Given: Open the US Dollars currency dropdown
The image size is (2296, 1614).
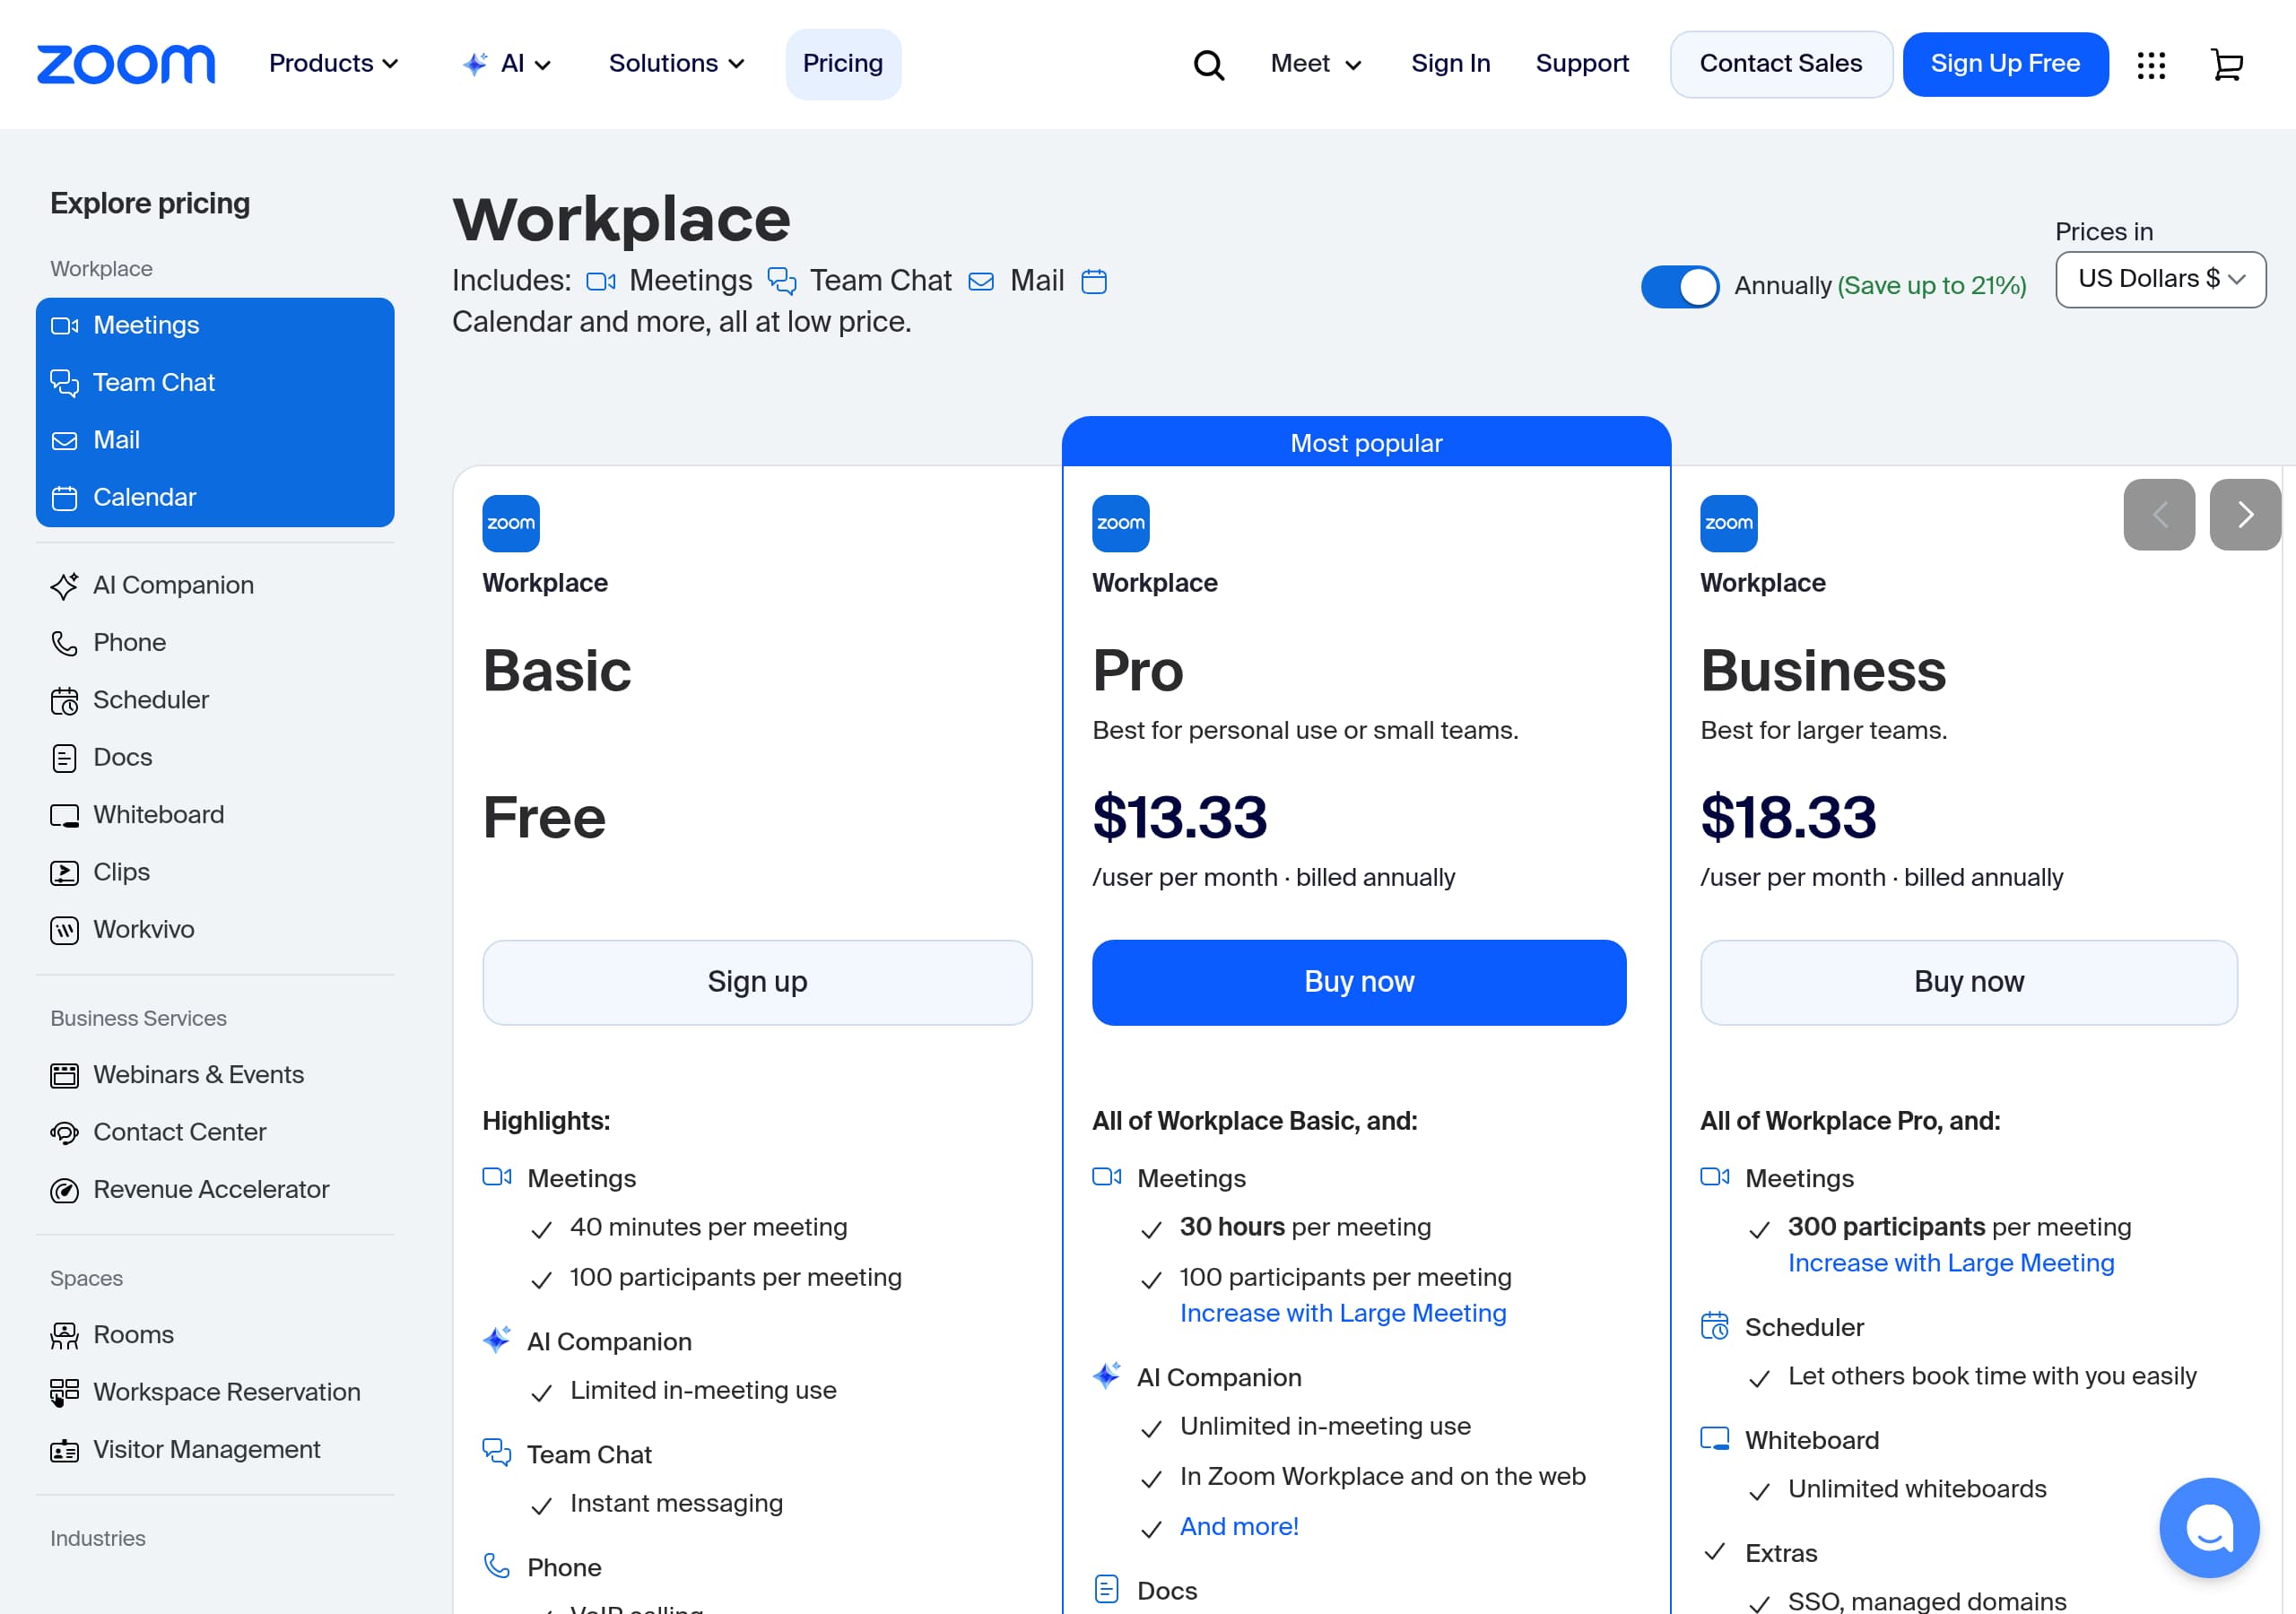Looking at the screenshot, I should click(x=2160, y=279).
